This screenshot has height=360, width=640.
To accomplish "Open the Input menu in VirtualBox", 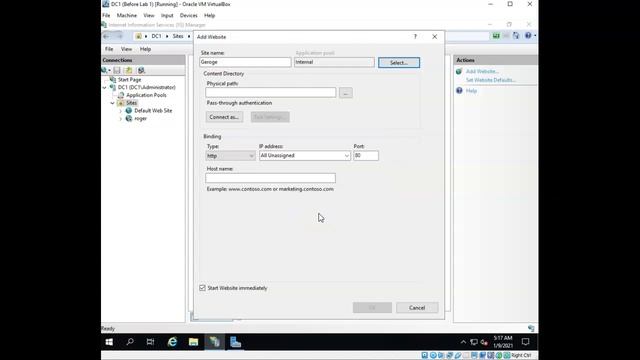I will [167, 16].
